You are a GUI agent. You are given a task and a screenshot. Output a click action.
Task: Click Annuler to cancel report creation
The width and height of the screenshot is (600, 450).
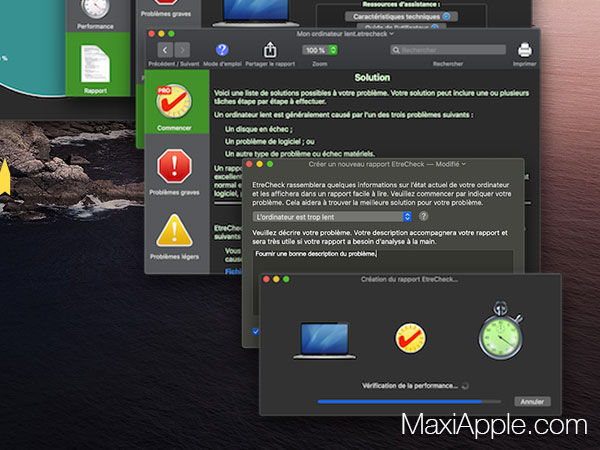click(x=532, y=401)
